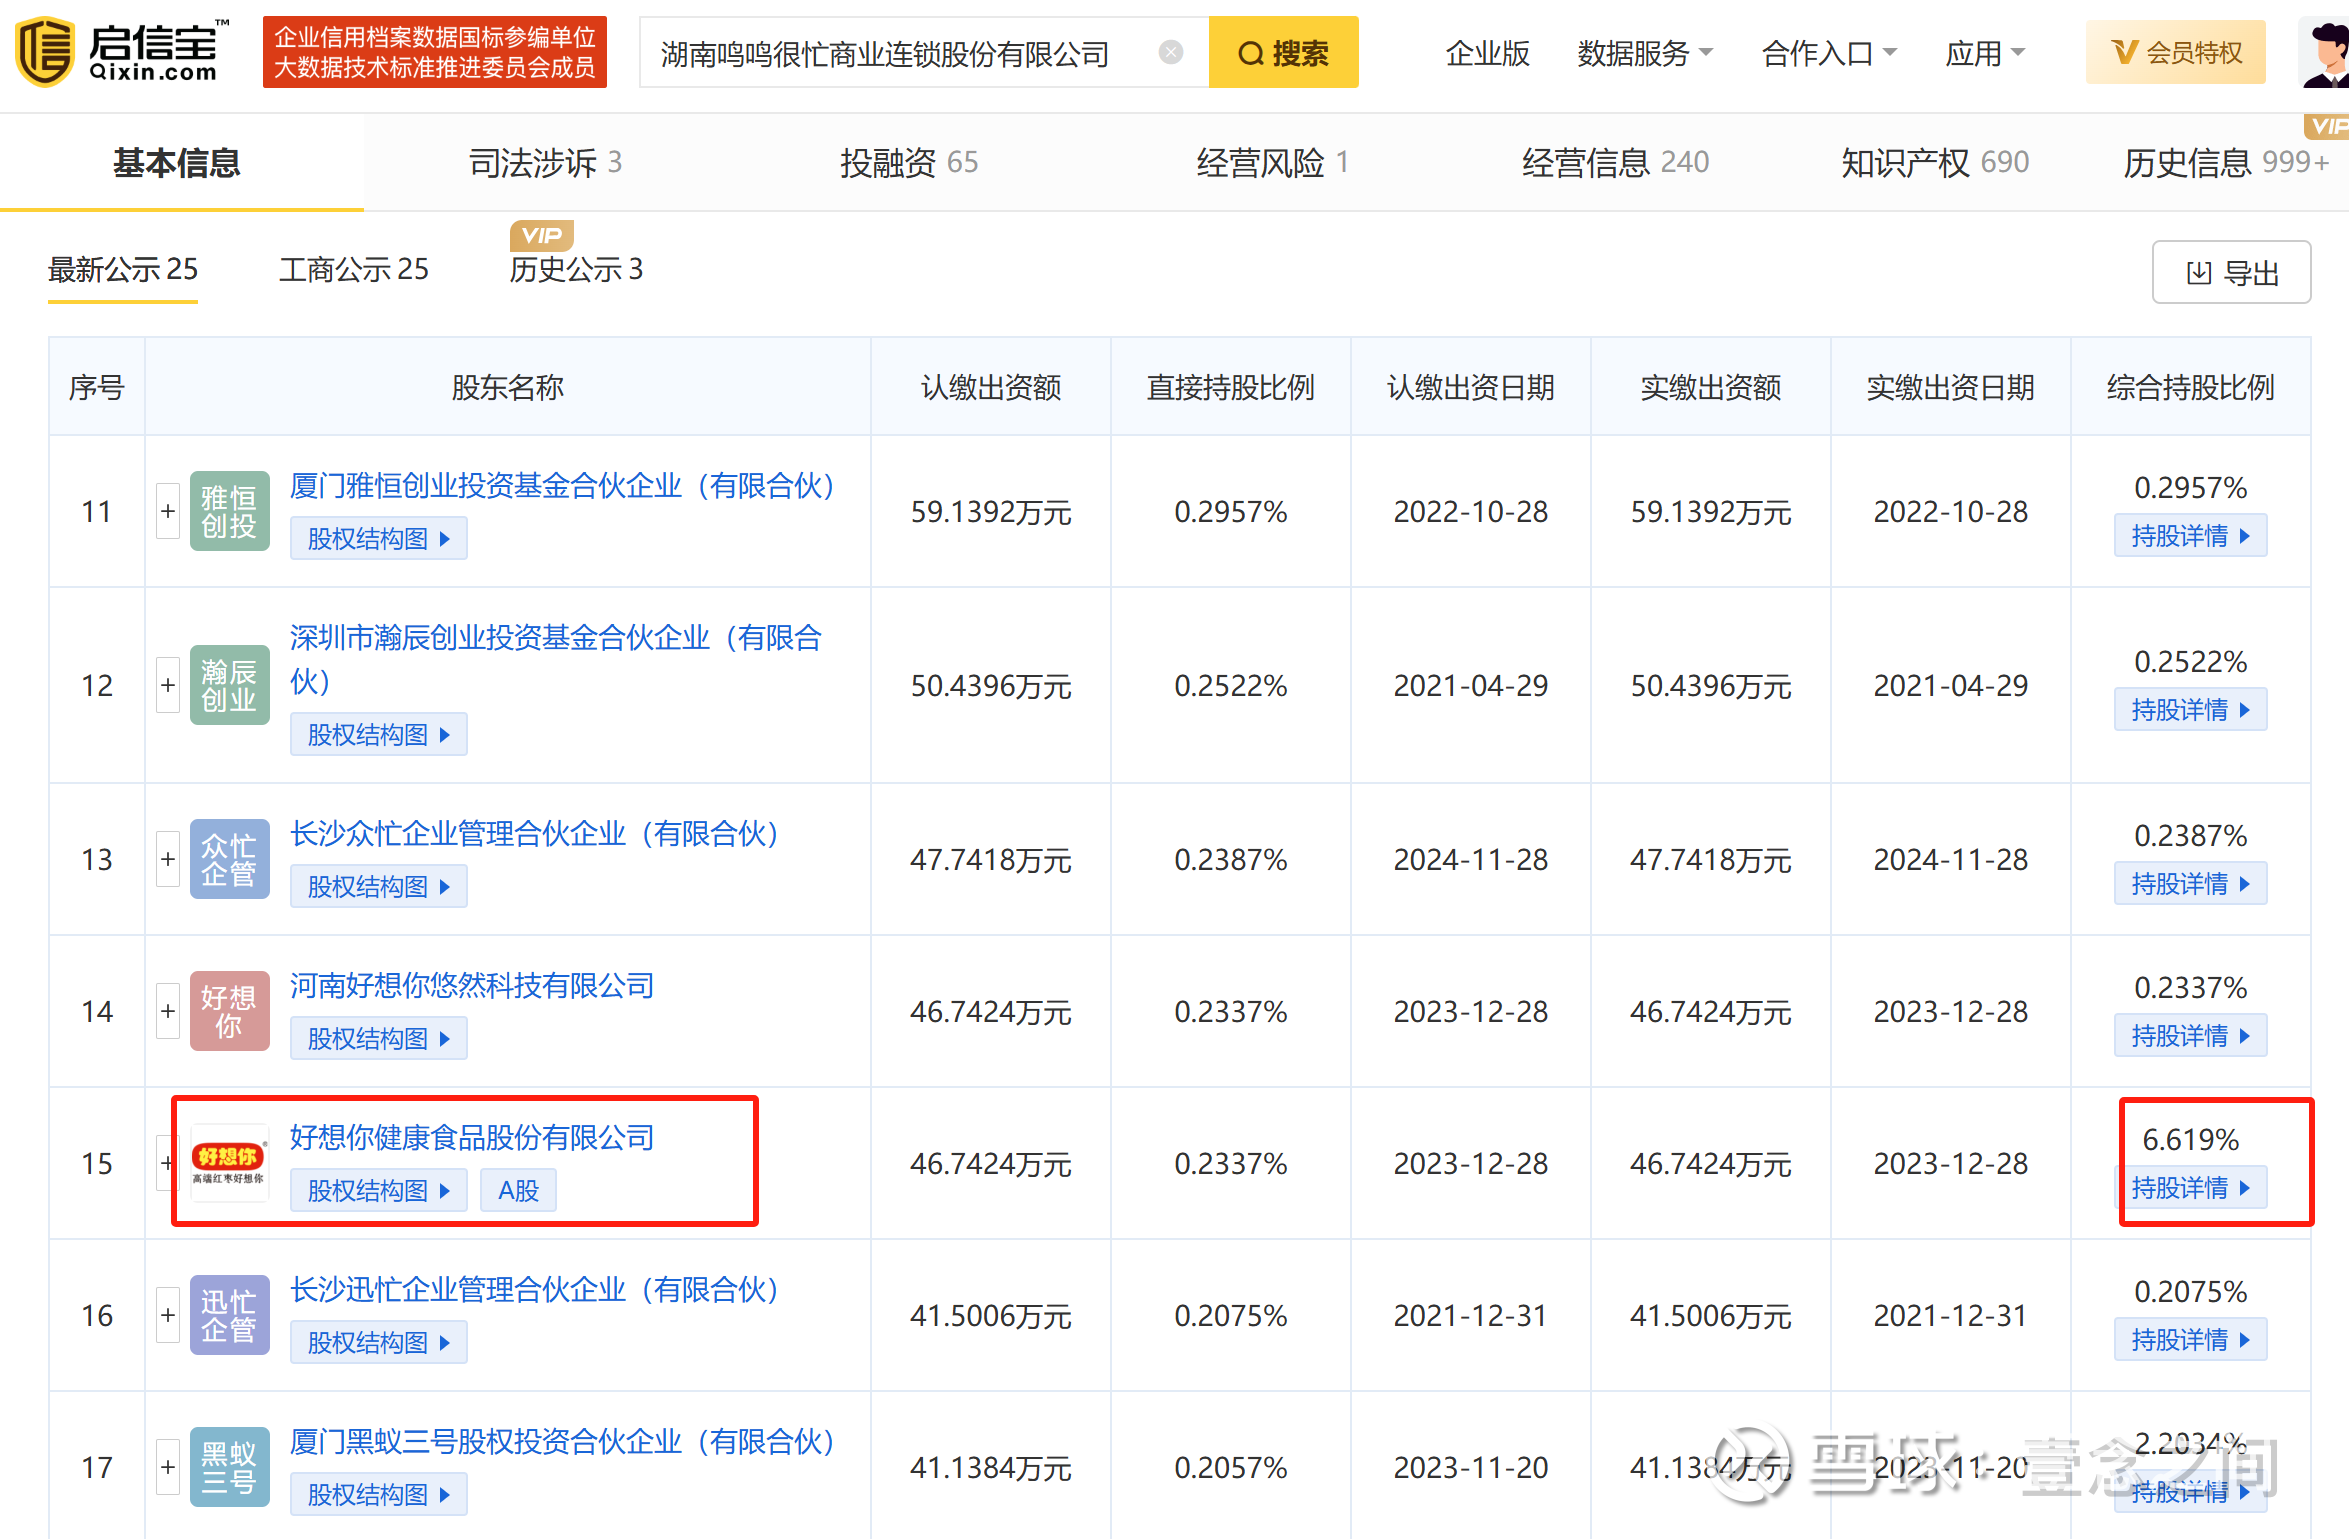Expand row 14 with the plus toggle
Image resolution: width=2349 pixels, height=1539 pixels.
pos(168,1011)
